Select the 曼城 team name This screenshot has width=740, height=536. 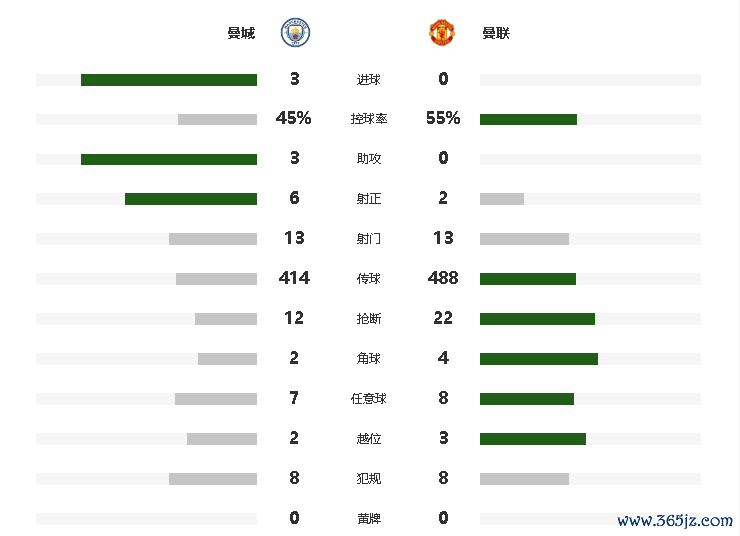(x=241, y=33)
